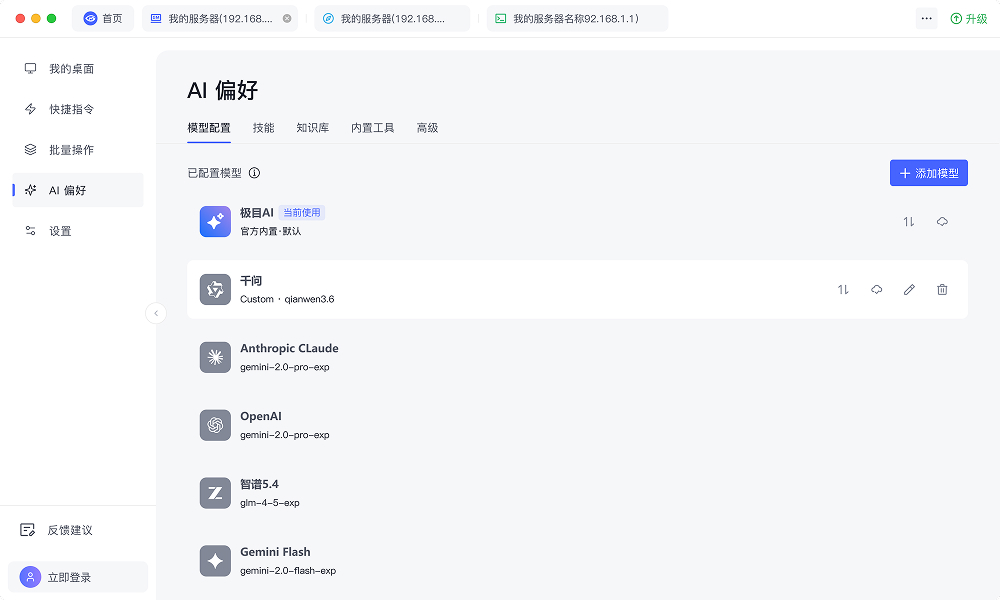
Task: Switch to the 内置工具 tab
Action: (x=372, y=128)
